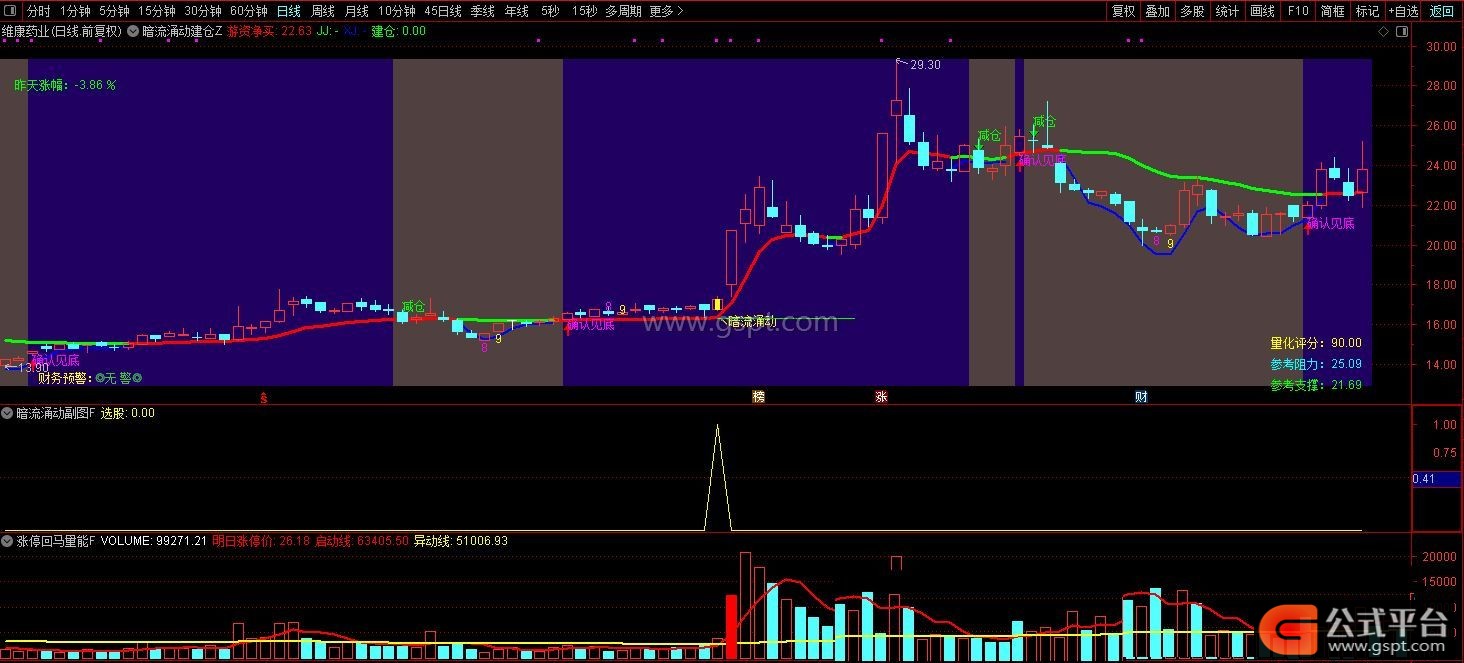Open the 多股 multi-stock view

[x=1192, y=11]
